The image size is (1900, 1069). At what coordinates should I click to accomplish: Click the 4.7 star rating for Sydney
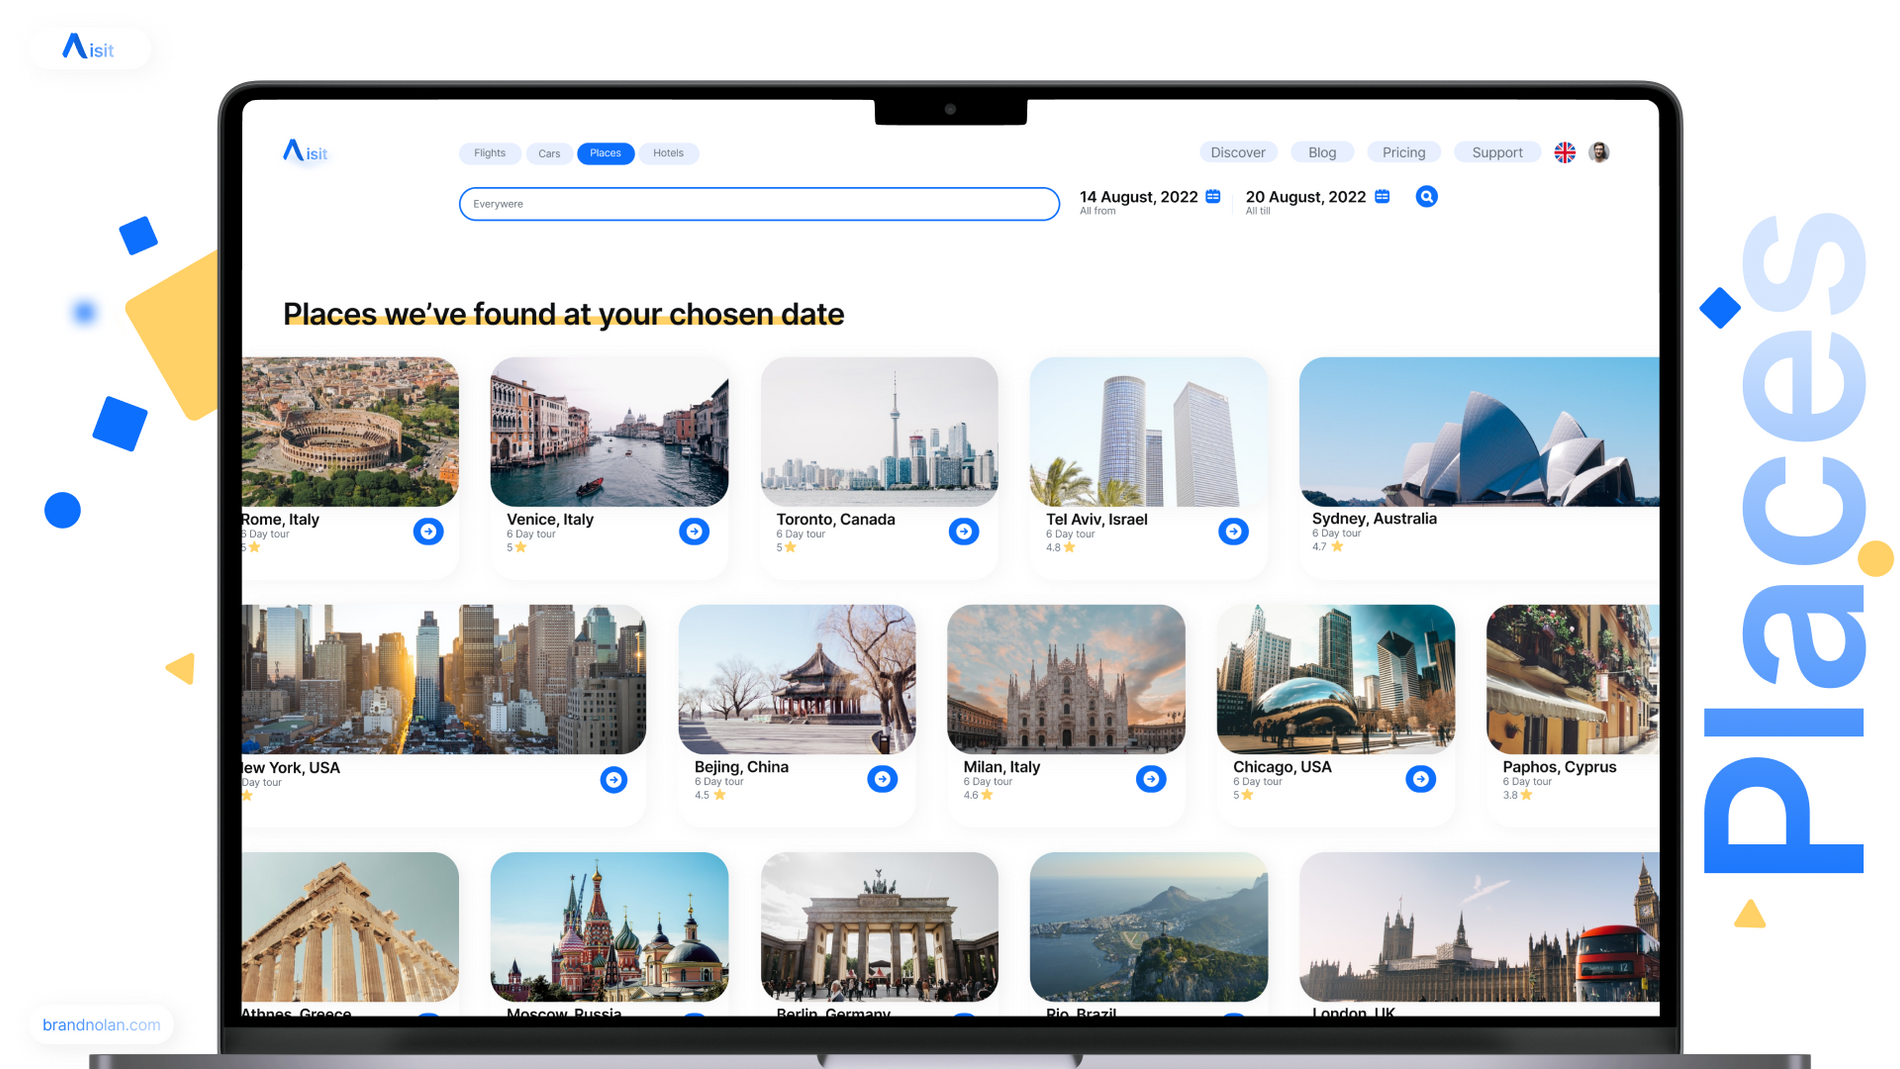(x=1327, y=546)
